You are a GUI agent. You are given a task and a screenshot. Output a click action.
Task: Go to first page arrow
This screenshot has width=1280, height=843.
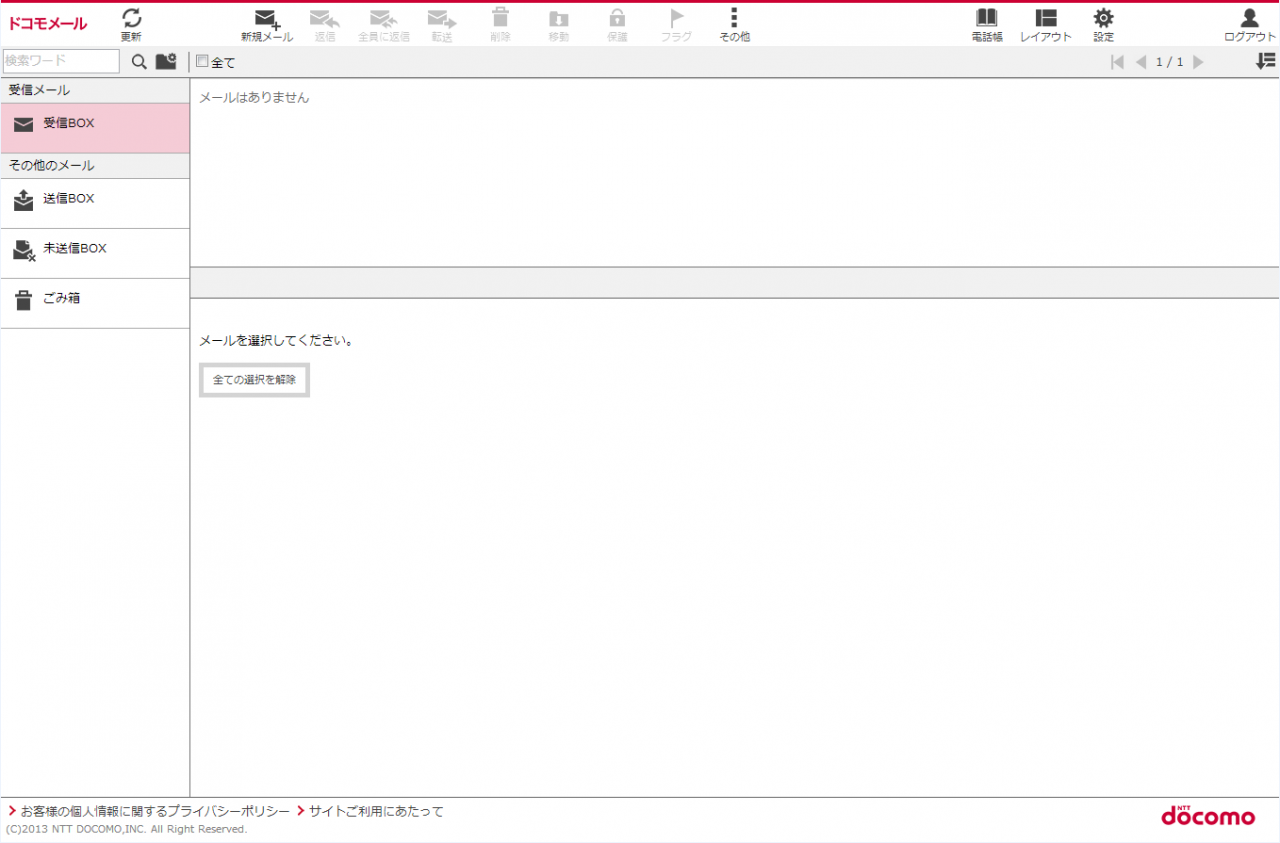click(1117, 62)
